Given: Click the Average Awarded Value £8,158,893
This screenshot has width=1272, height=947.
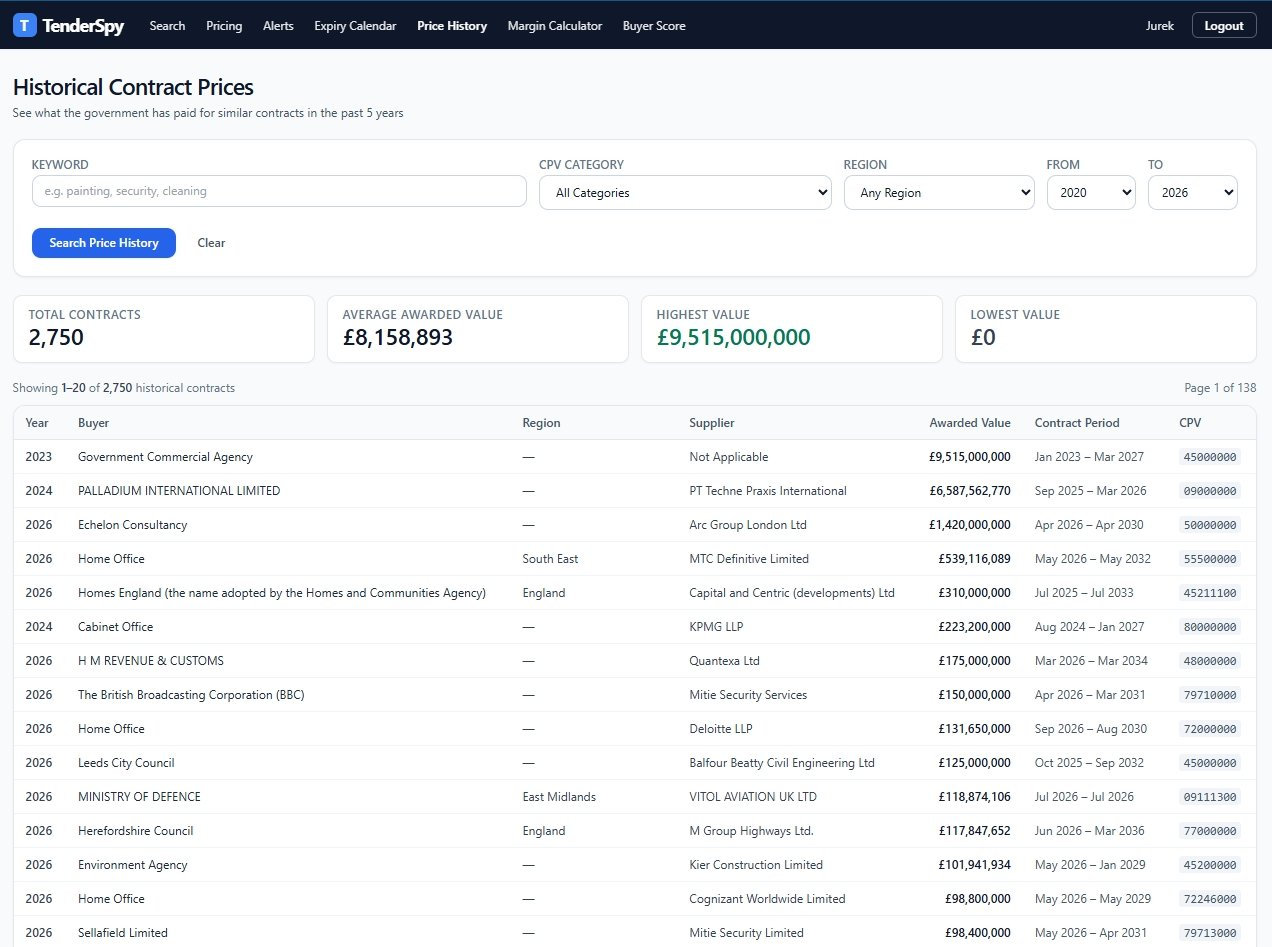Looking at the screenshot, I should tap(398, 338).
